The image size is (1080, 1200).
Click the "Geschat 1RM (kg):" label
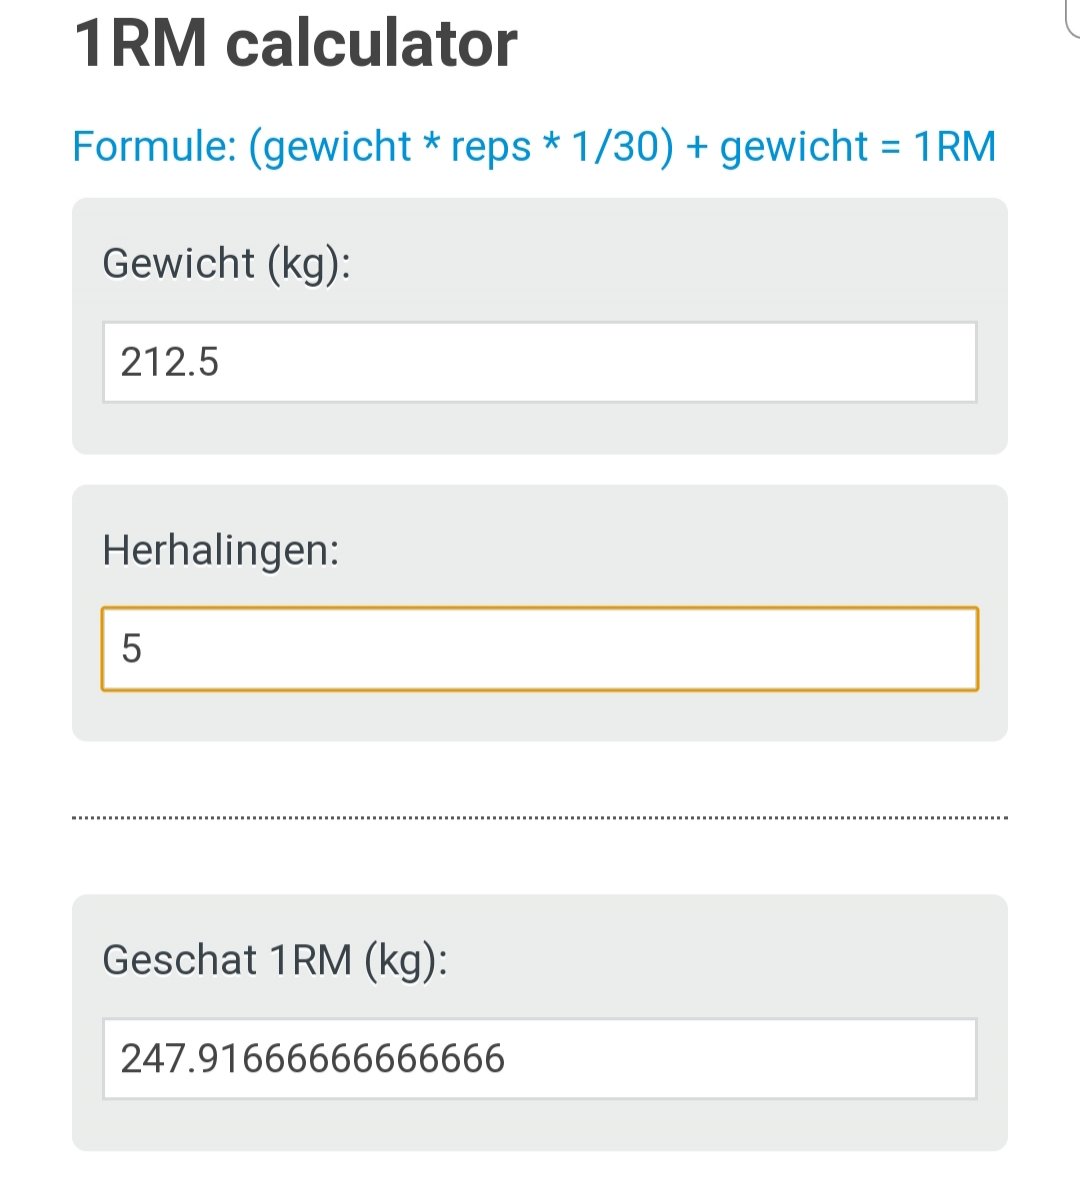click(x=275, y=960)
